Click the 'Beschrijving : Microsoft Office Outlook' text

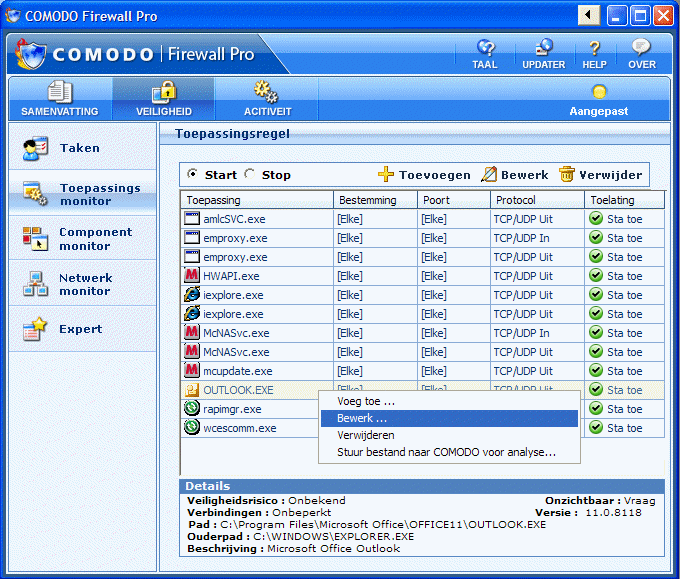pos(294,548)
